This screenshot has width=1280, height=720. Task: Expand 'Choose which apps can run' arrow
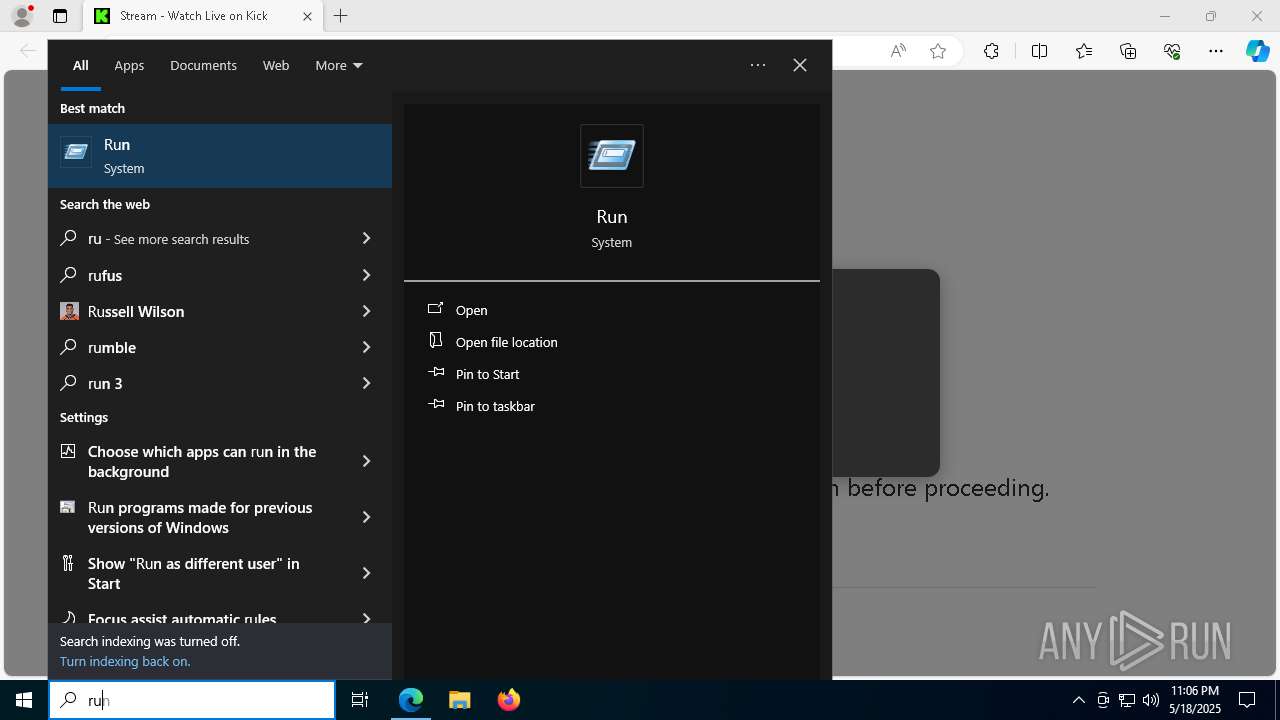click(x=366, y=461)
